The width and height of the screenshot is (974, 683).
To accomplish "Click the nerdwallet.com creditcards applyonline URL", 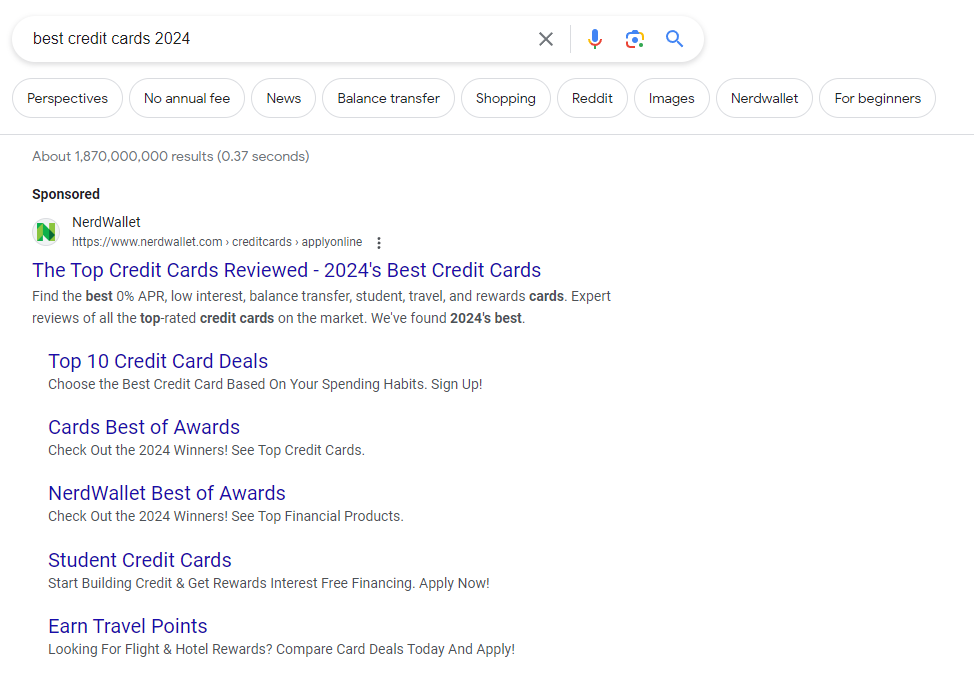I will [217, 242].
